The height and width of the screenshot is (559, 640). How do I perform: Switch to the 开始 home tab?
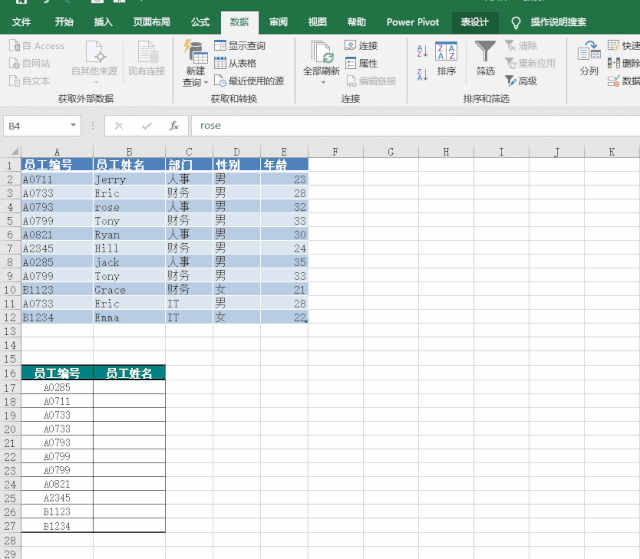pos(64,22)
